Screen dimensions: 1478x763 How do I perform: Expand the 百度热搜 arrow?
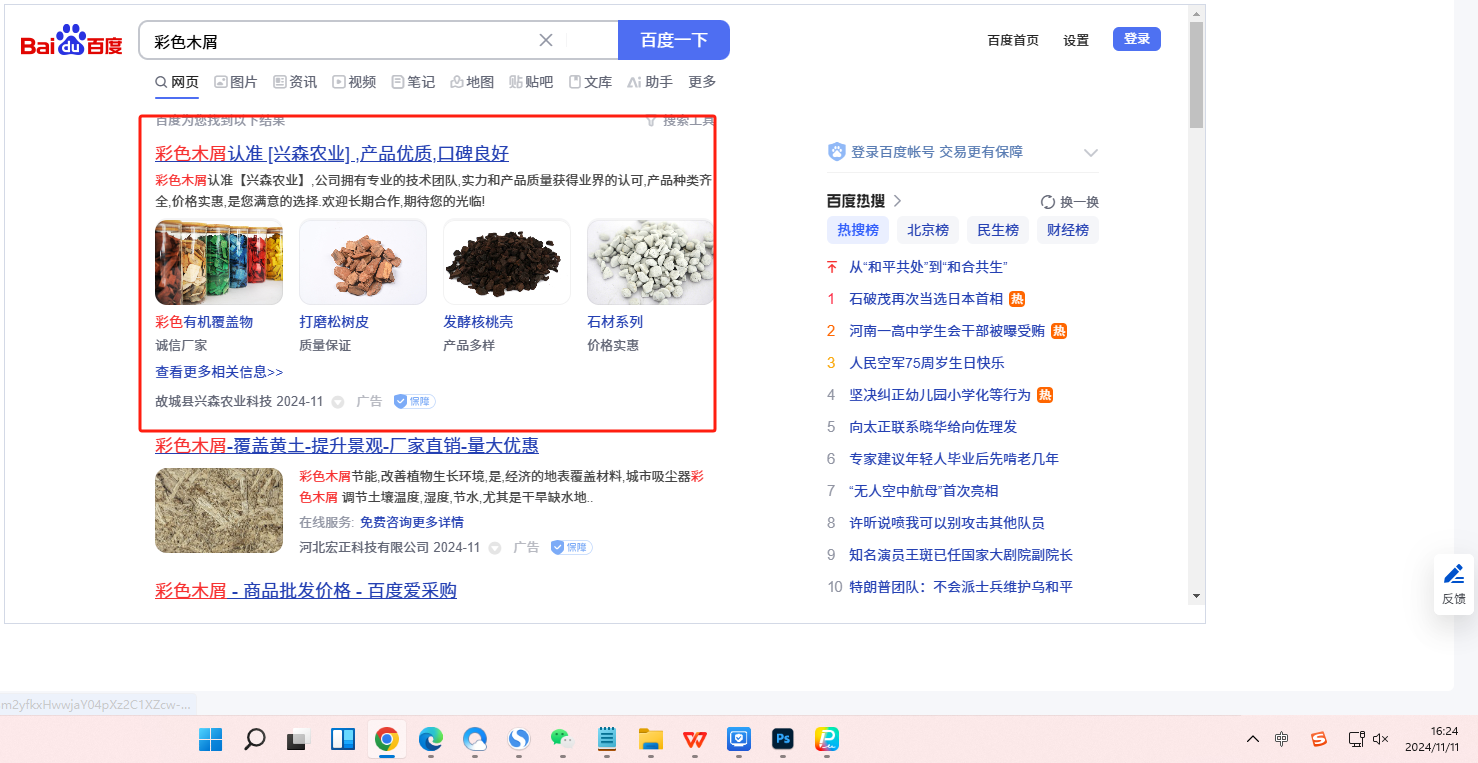pyautogui.click(x=898, y=201)
